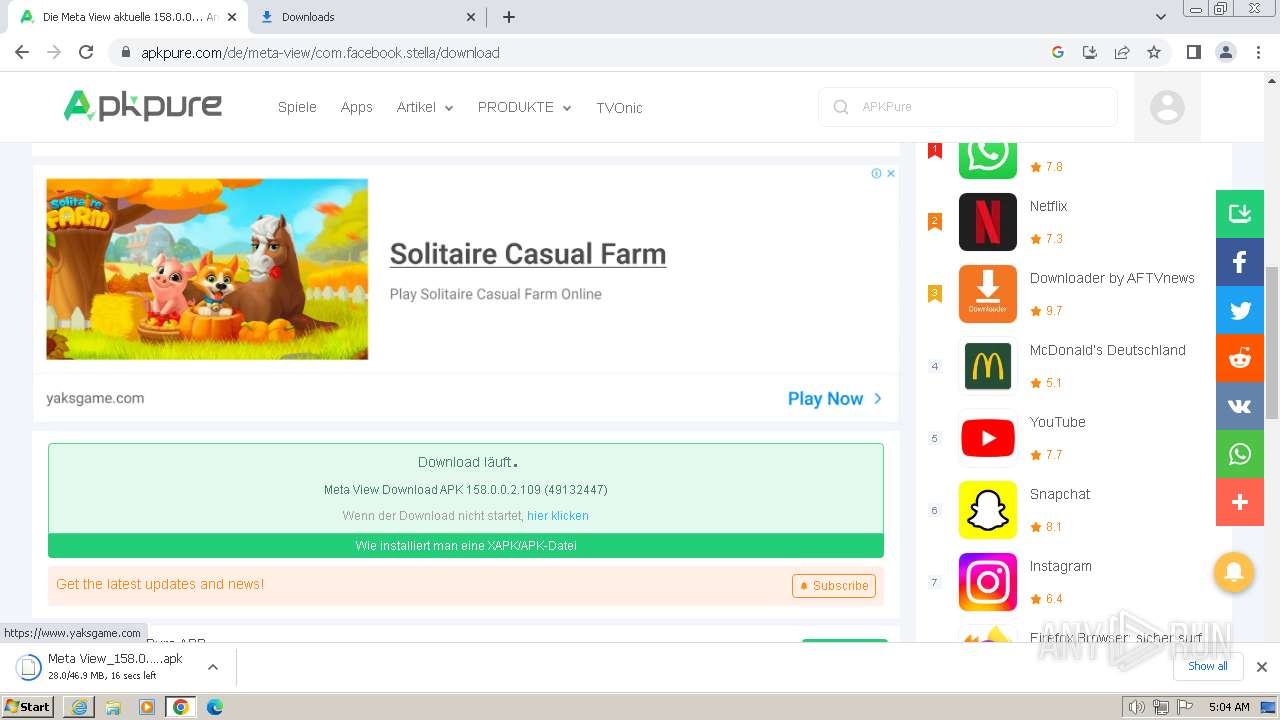Open a new browser tab

click(508, 17)
